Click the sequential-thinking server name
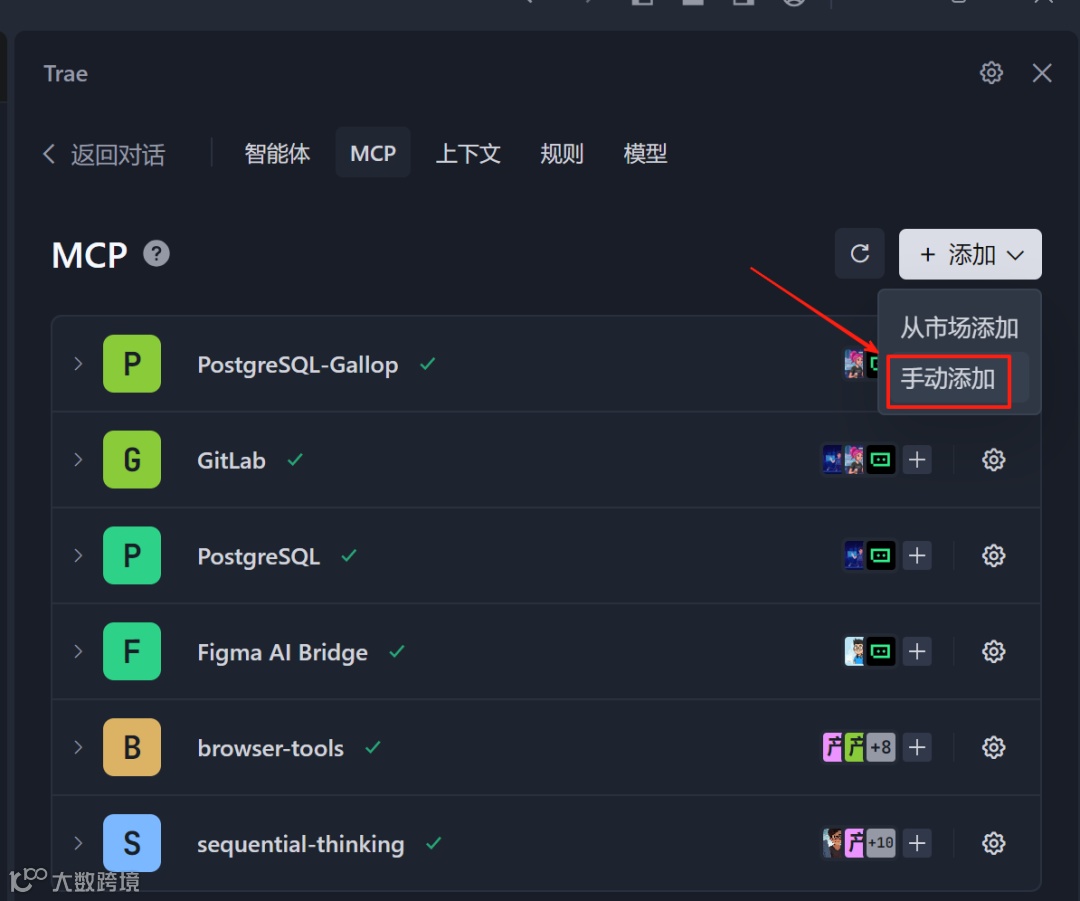This screenshot has height=901, width=1080. point(300,844)
